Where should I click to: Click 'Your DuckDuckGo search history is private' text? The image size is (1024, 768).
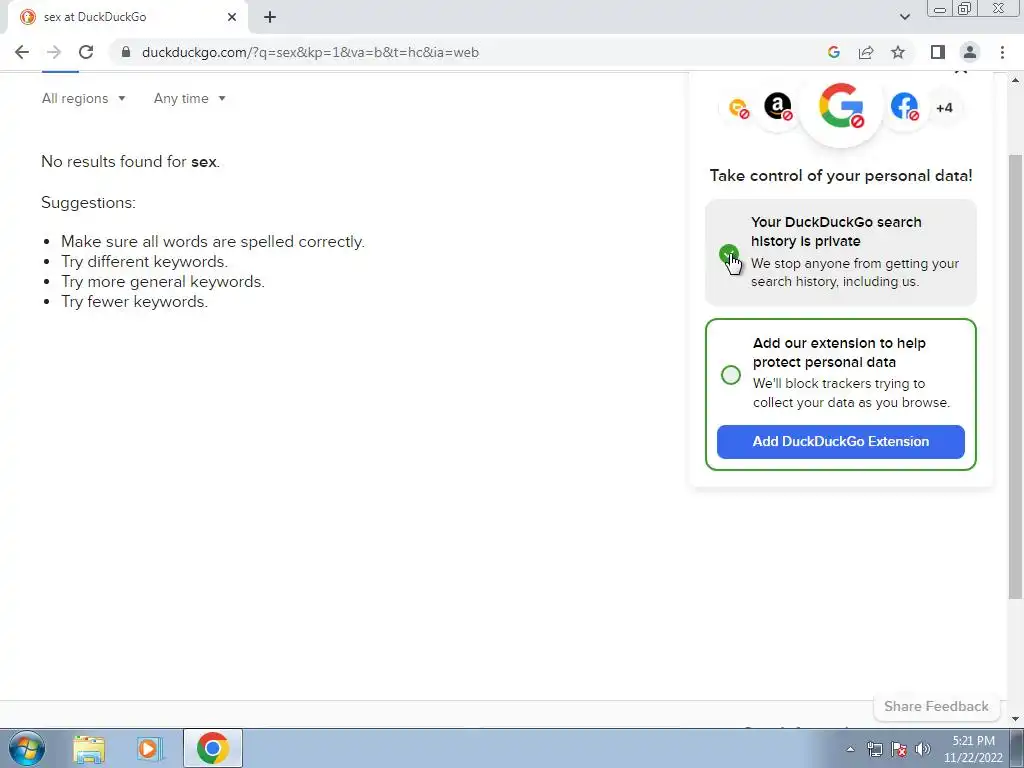[836, 231]
